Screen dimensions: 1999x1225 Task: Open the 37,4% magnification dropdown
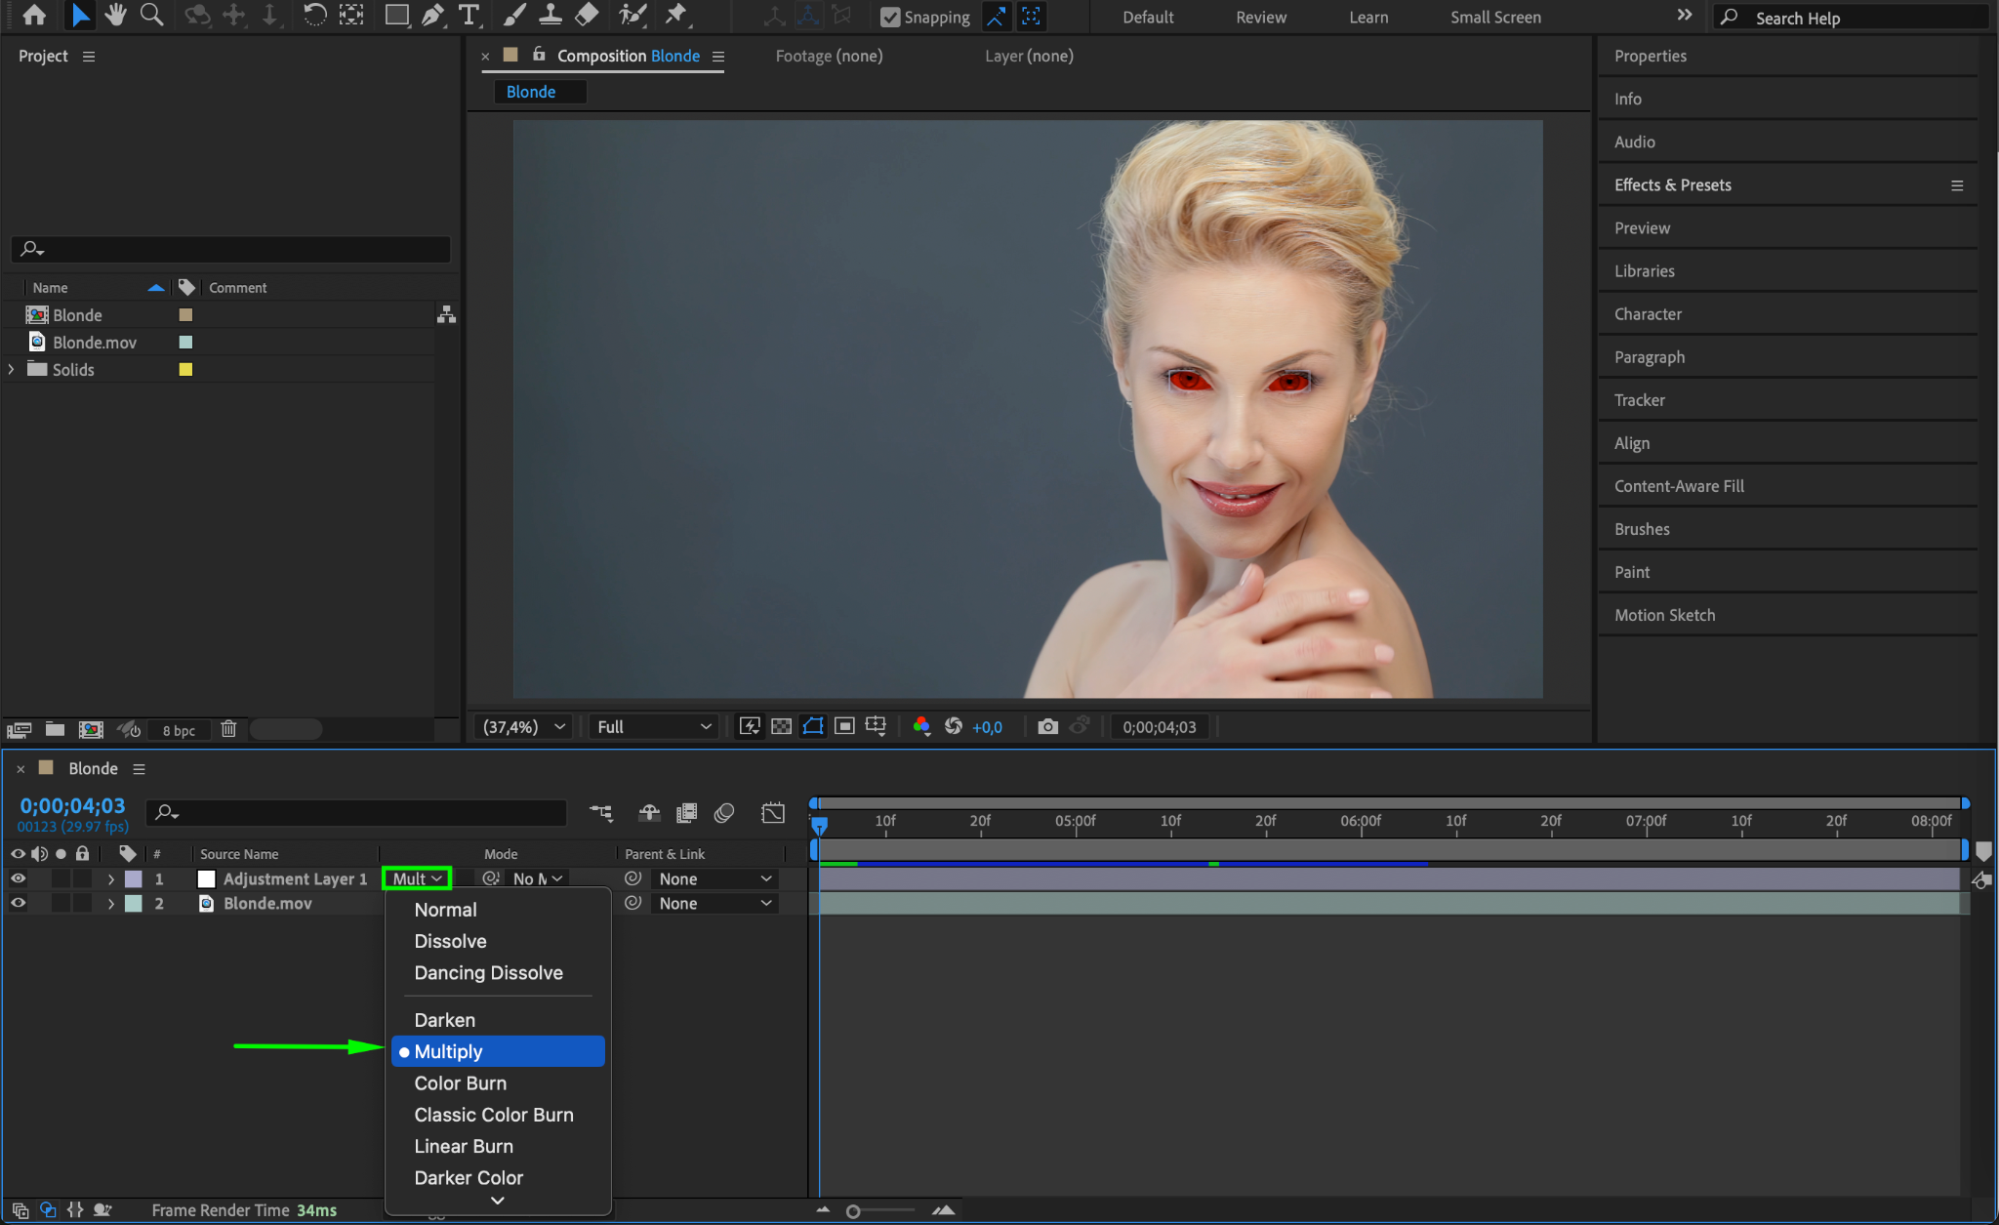[x=524, y=727]
